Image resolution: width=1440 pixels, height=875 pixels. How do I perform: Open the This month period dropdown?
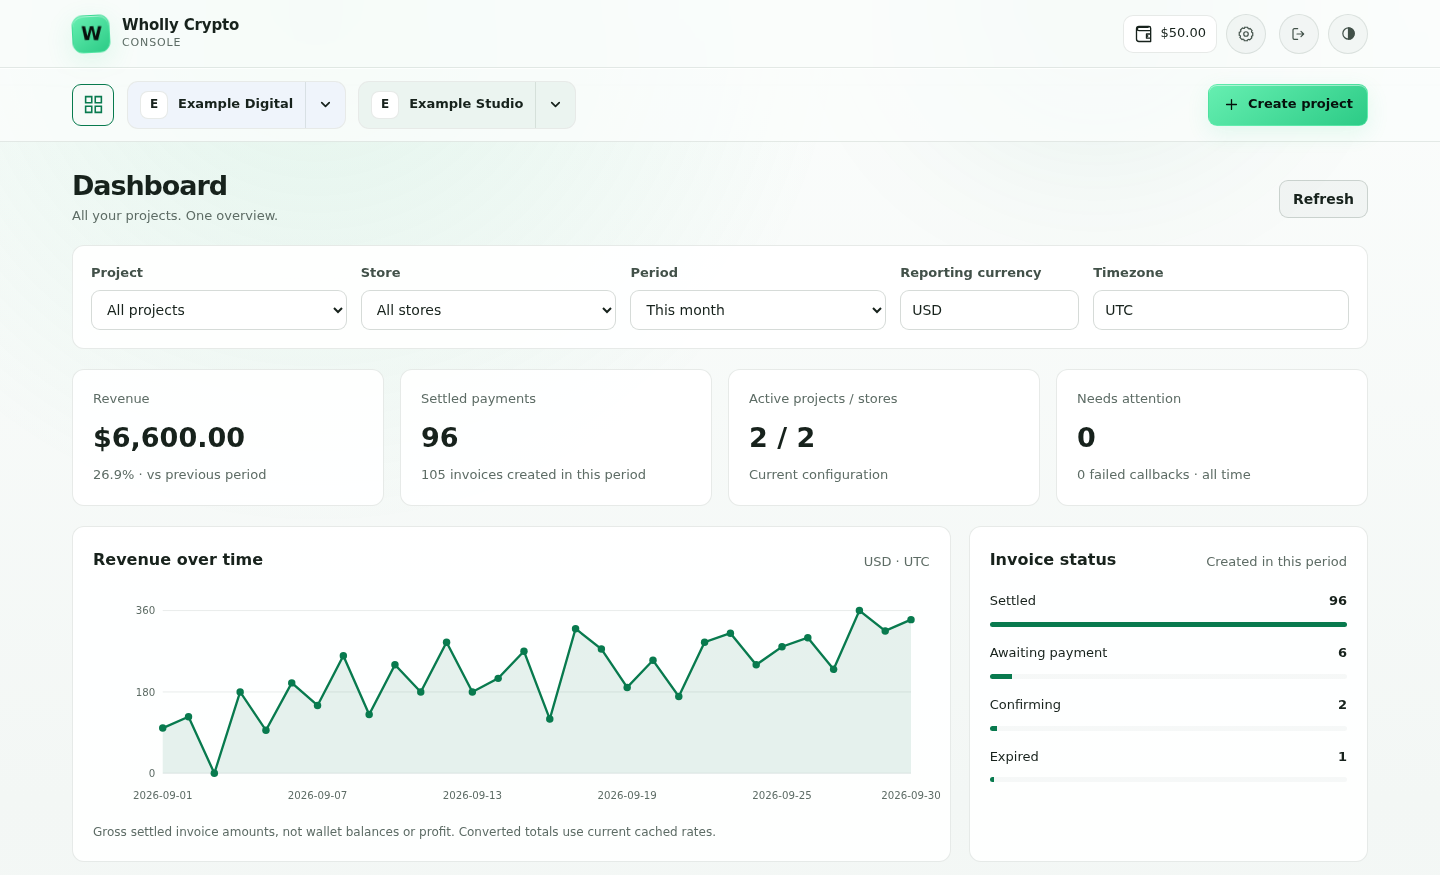pyautogui.click(x=758, y=310)
